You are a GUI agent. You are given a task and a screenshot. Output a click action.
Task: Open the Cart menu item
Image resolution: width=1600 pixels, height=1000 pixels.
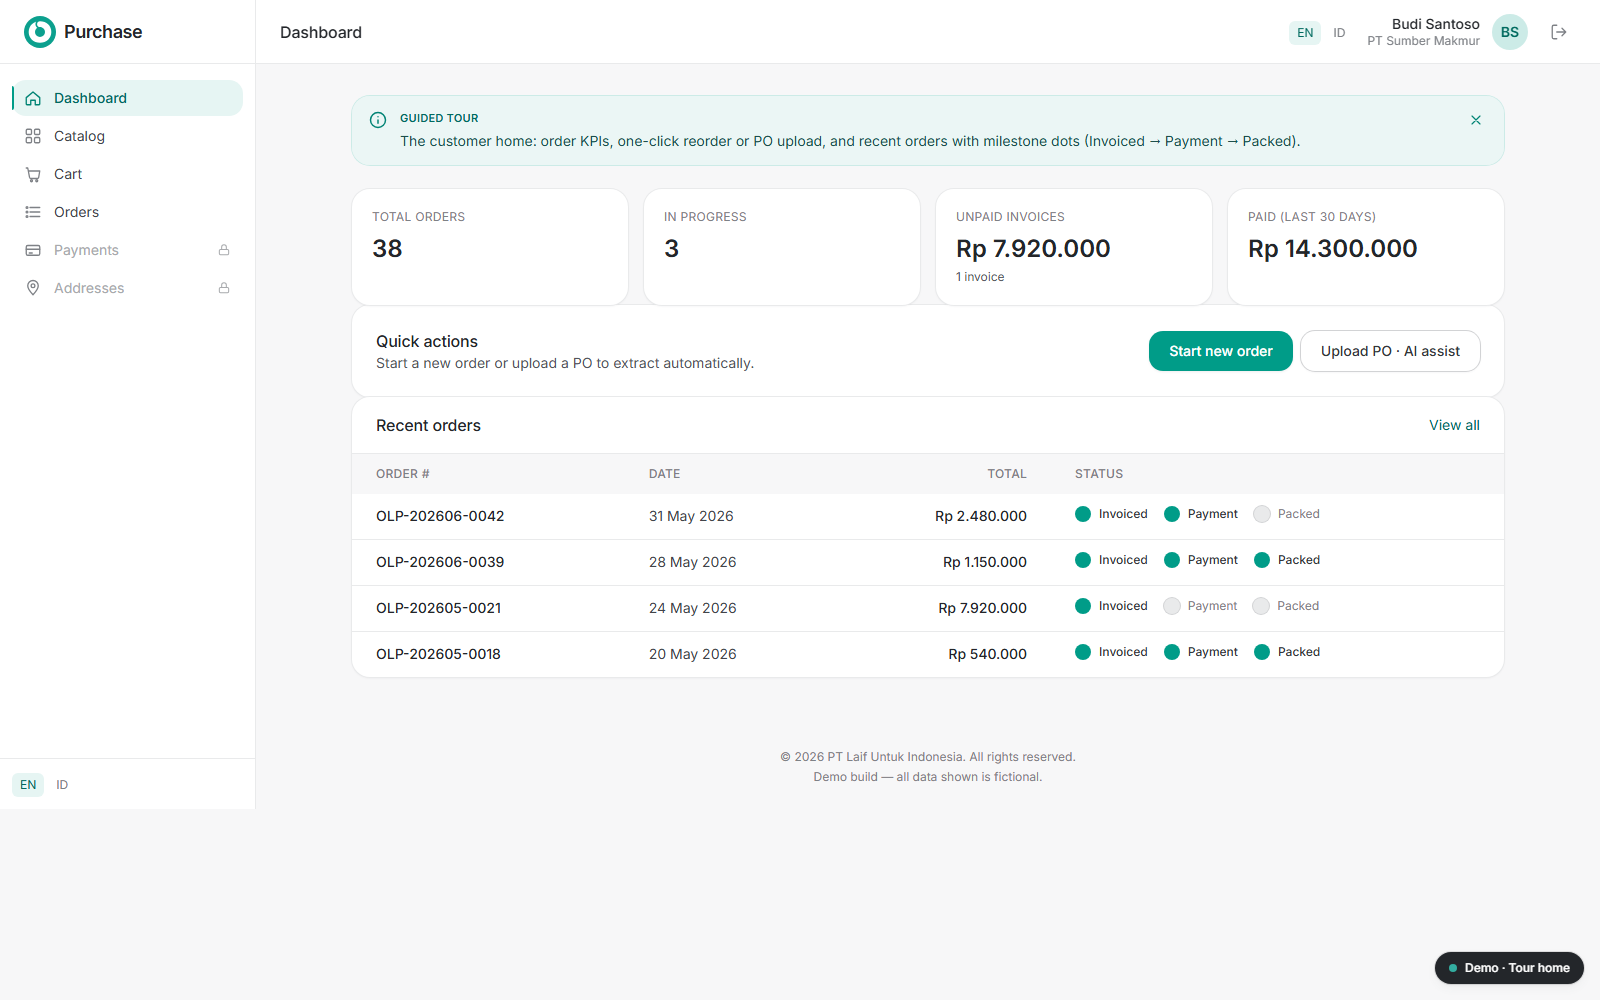click(128, 174)
